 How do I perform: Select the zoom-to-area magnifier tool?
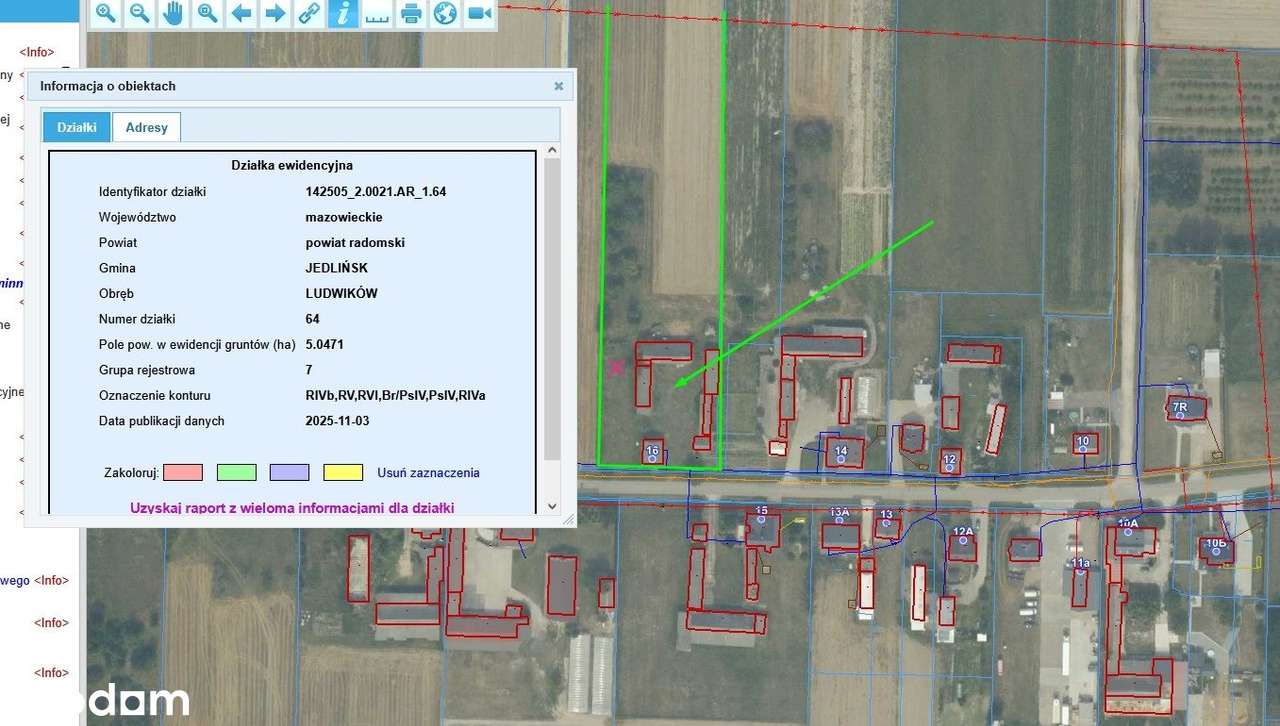(206, 14)
